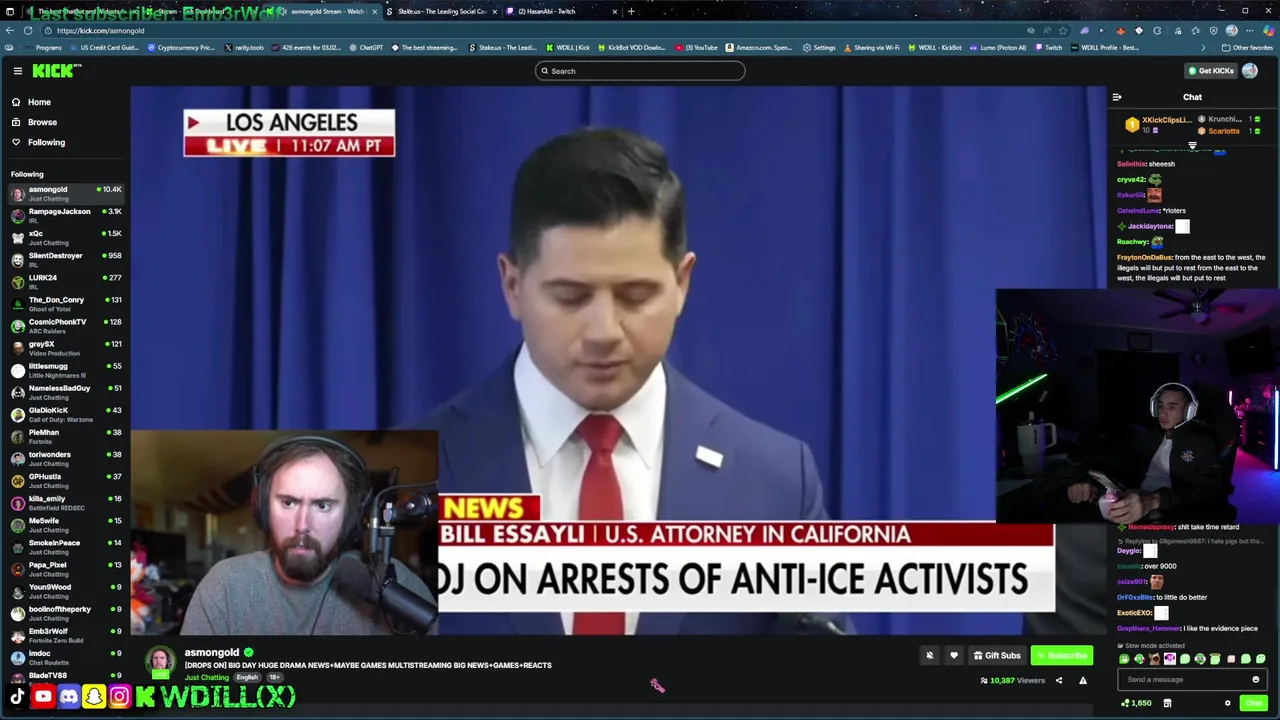Toggle follow with the heart button

pos(954,656)
